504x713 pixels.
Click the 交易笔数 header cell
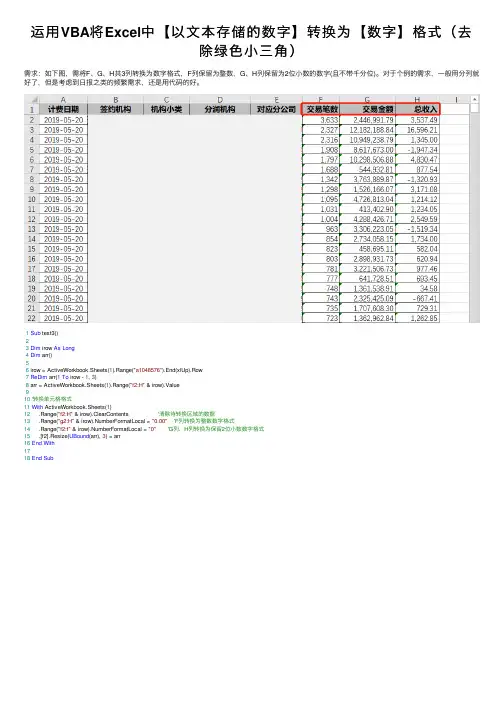coord(321,109)
